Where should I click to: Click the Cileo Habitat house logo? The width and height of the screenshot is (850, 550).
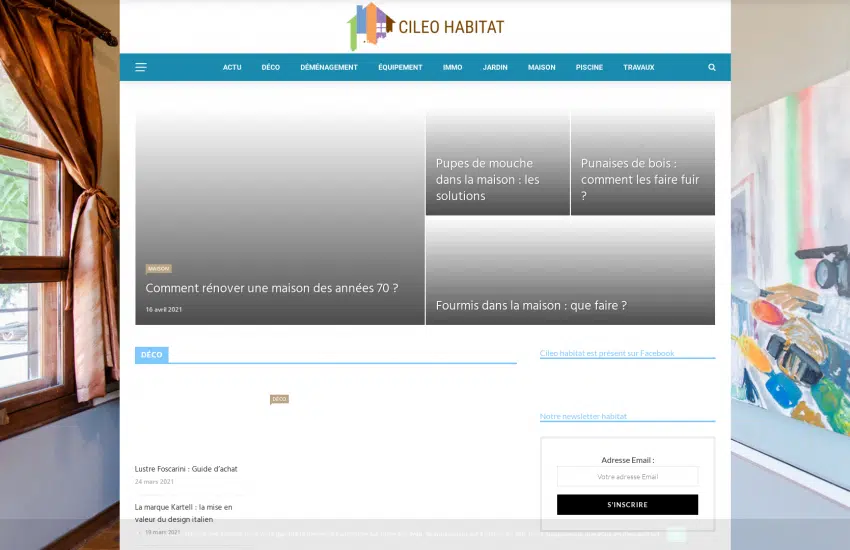pos(371,26)
